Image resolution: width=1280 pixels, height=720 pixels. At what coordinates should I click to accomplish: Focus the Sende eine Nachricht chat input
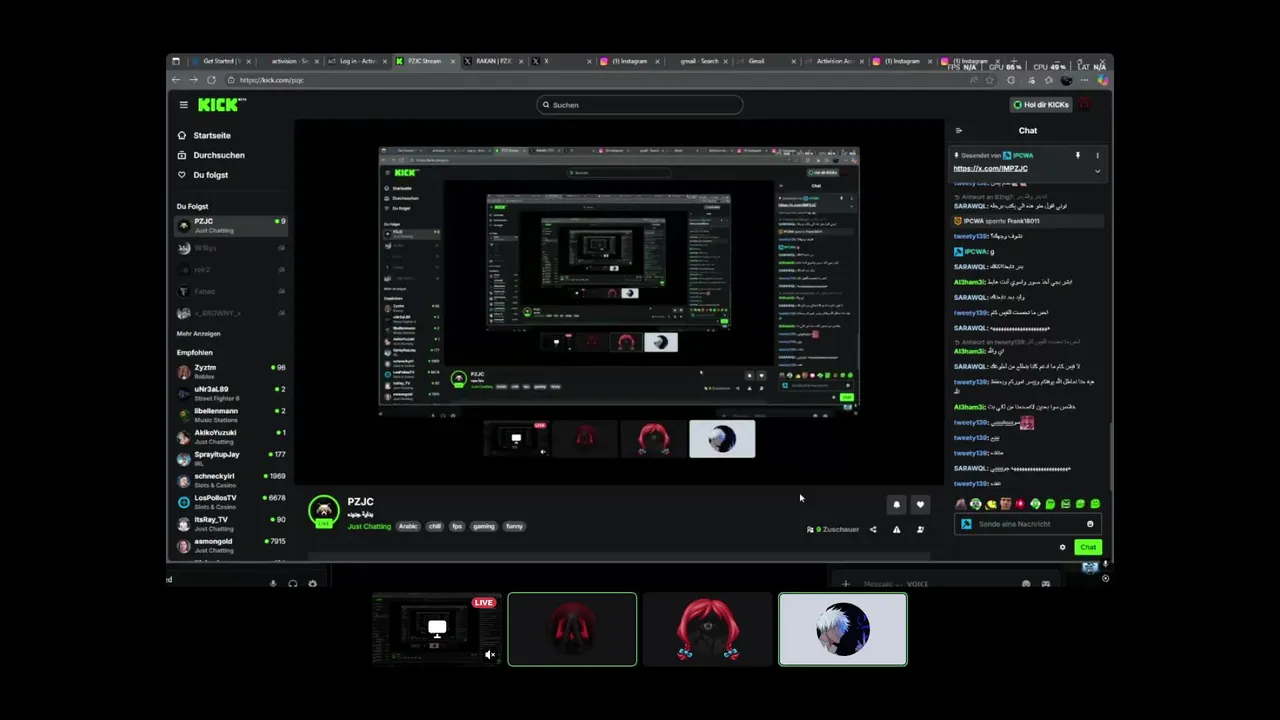(x=1027, y=524)
